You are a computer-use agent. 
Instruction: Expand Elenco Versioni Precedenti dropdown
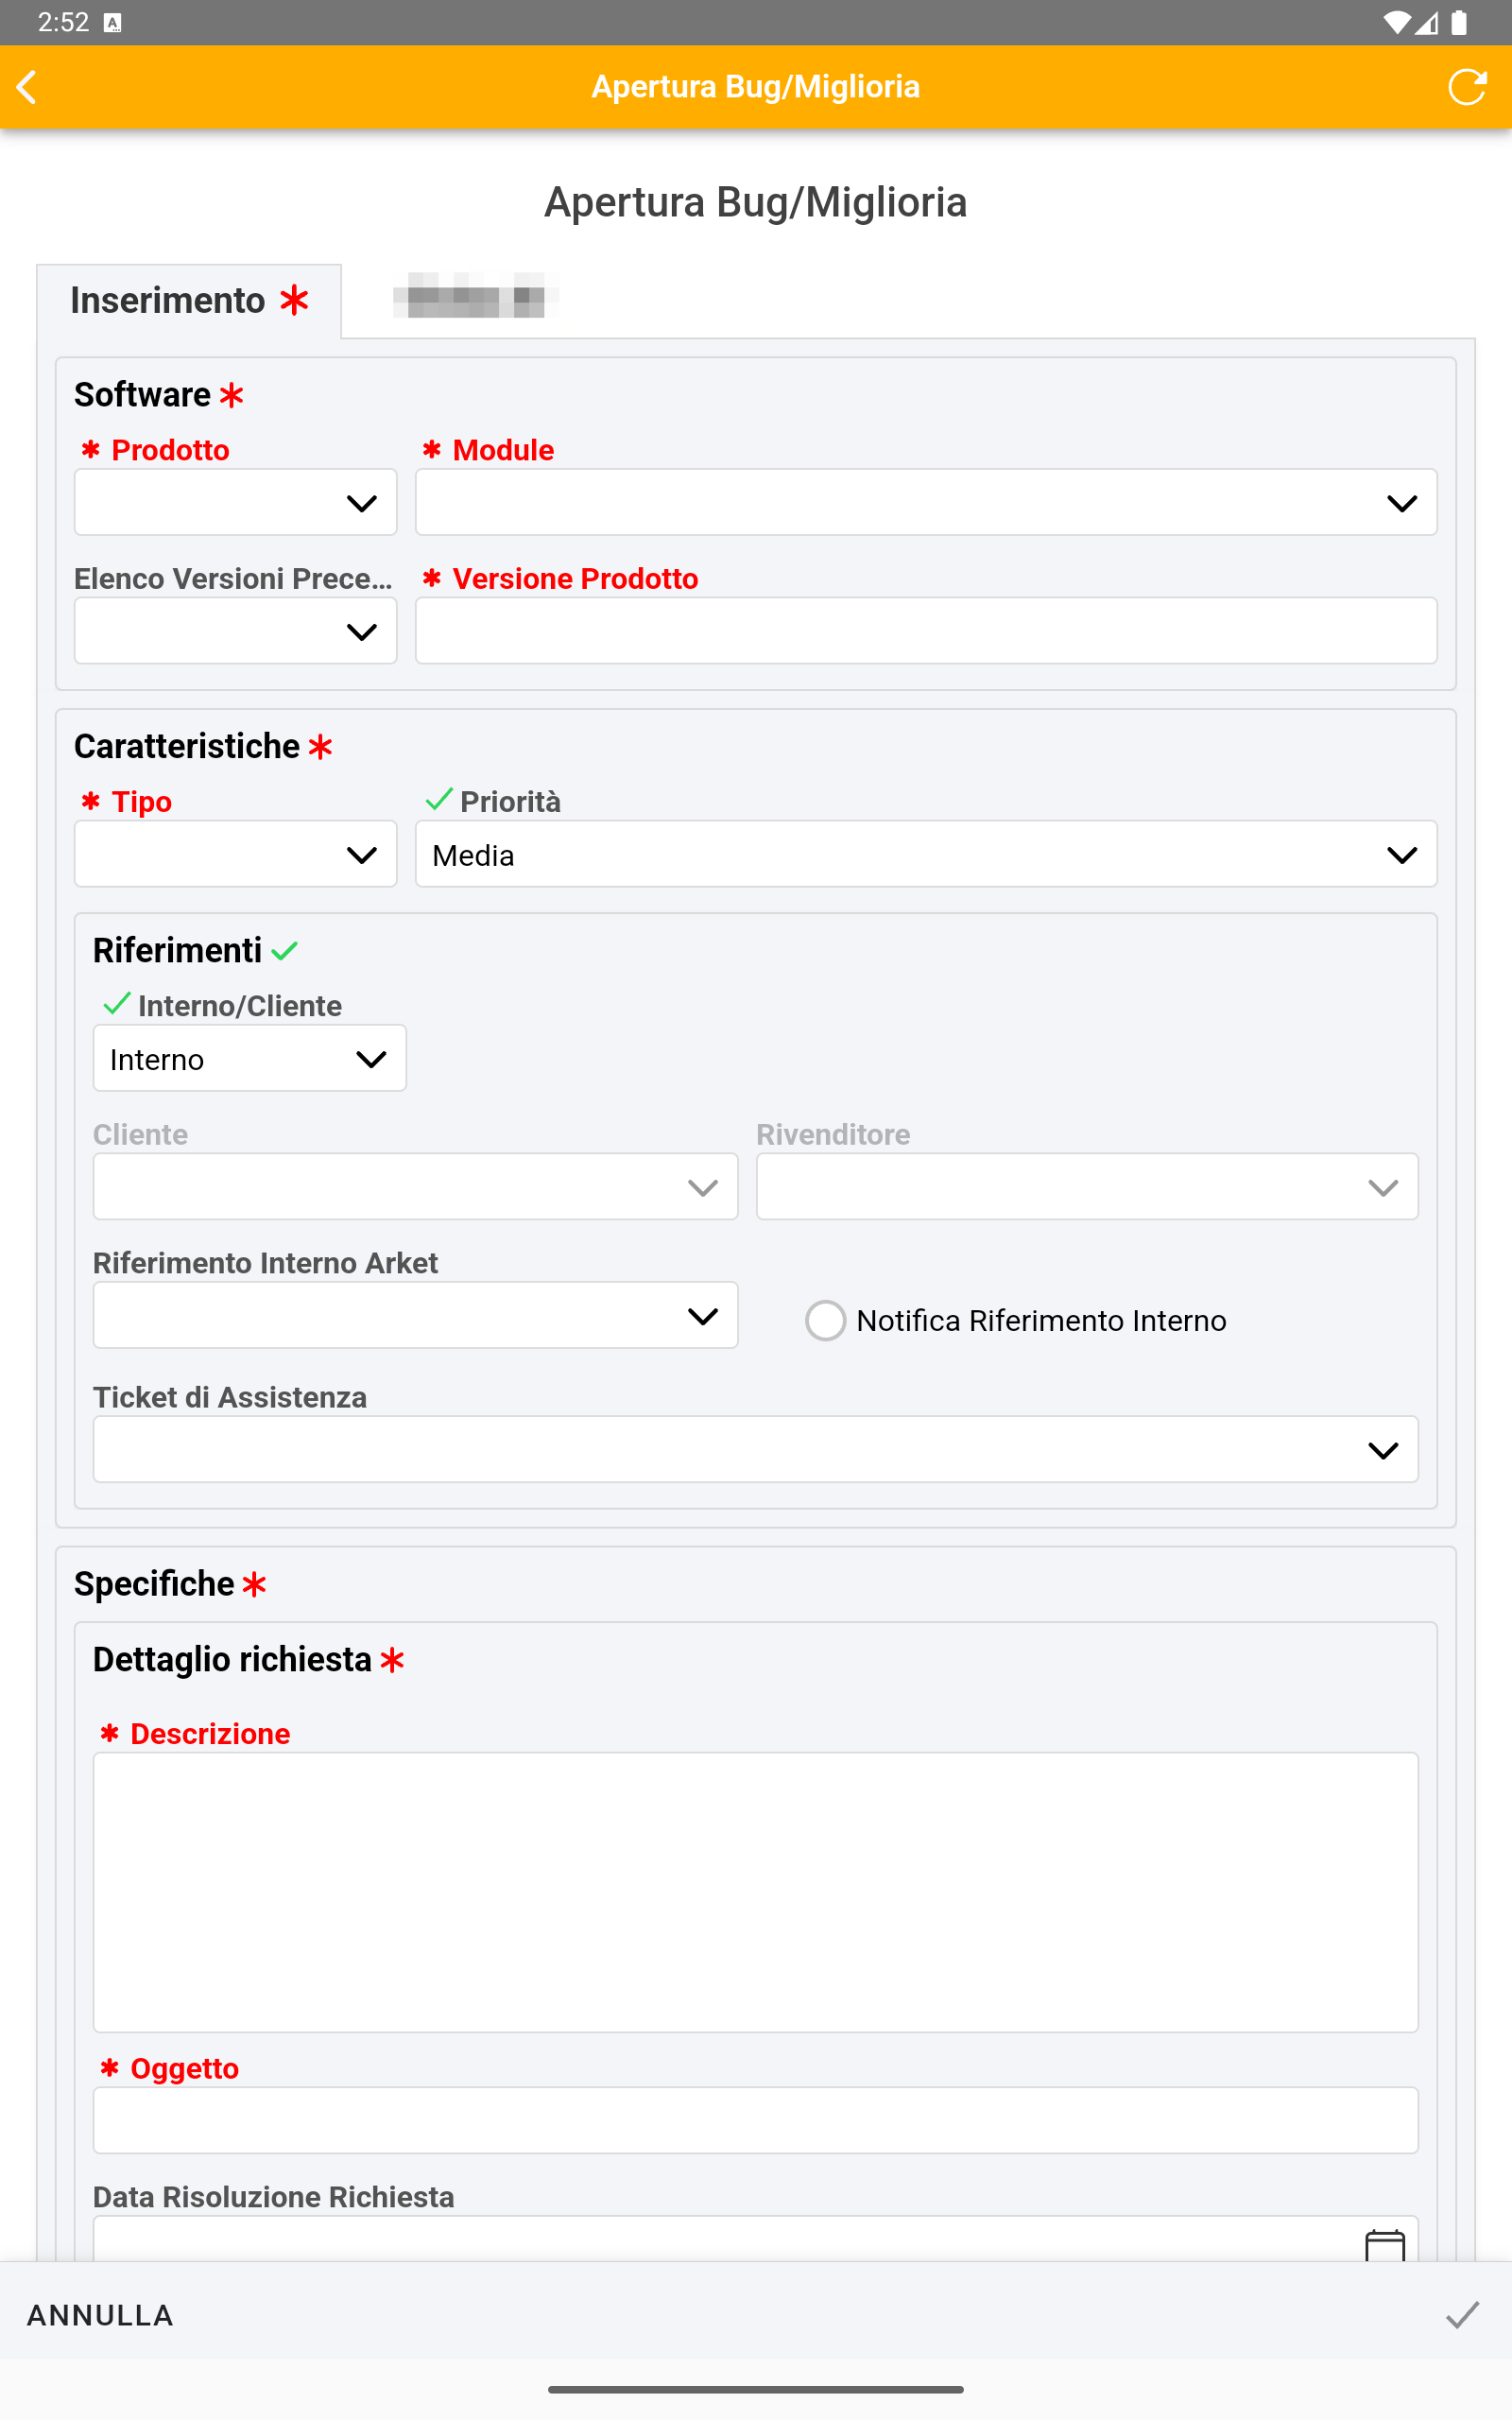(235, 631)
